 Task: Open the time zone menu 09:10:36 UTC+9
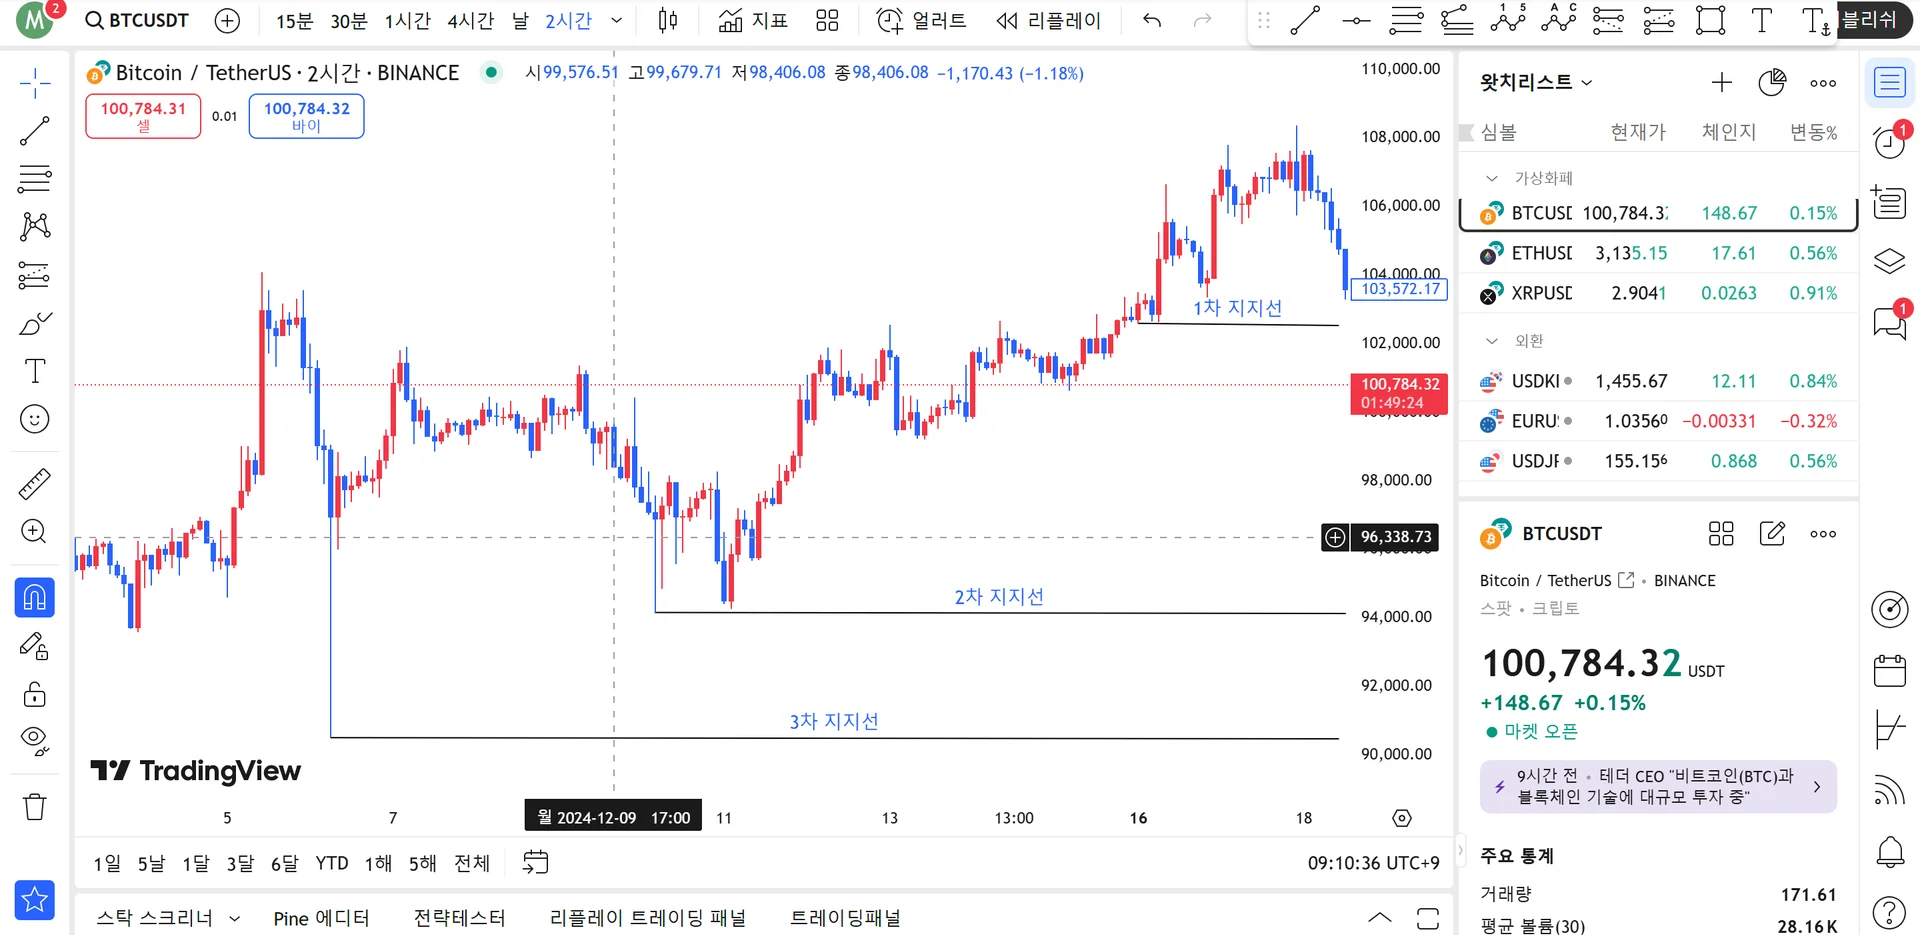point(1373,863)
